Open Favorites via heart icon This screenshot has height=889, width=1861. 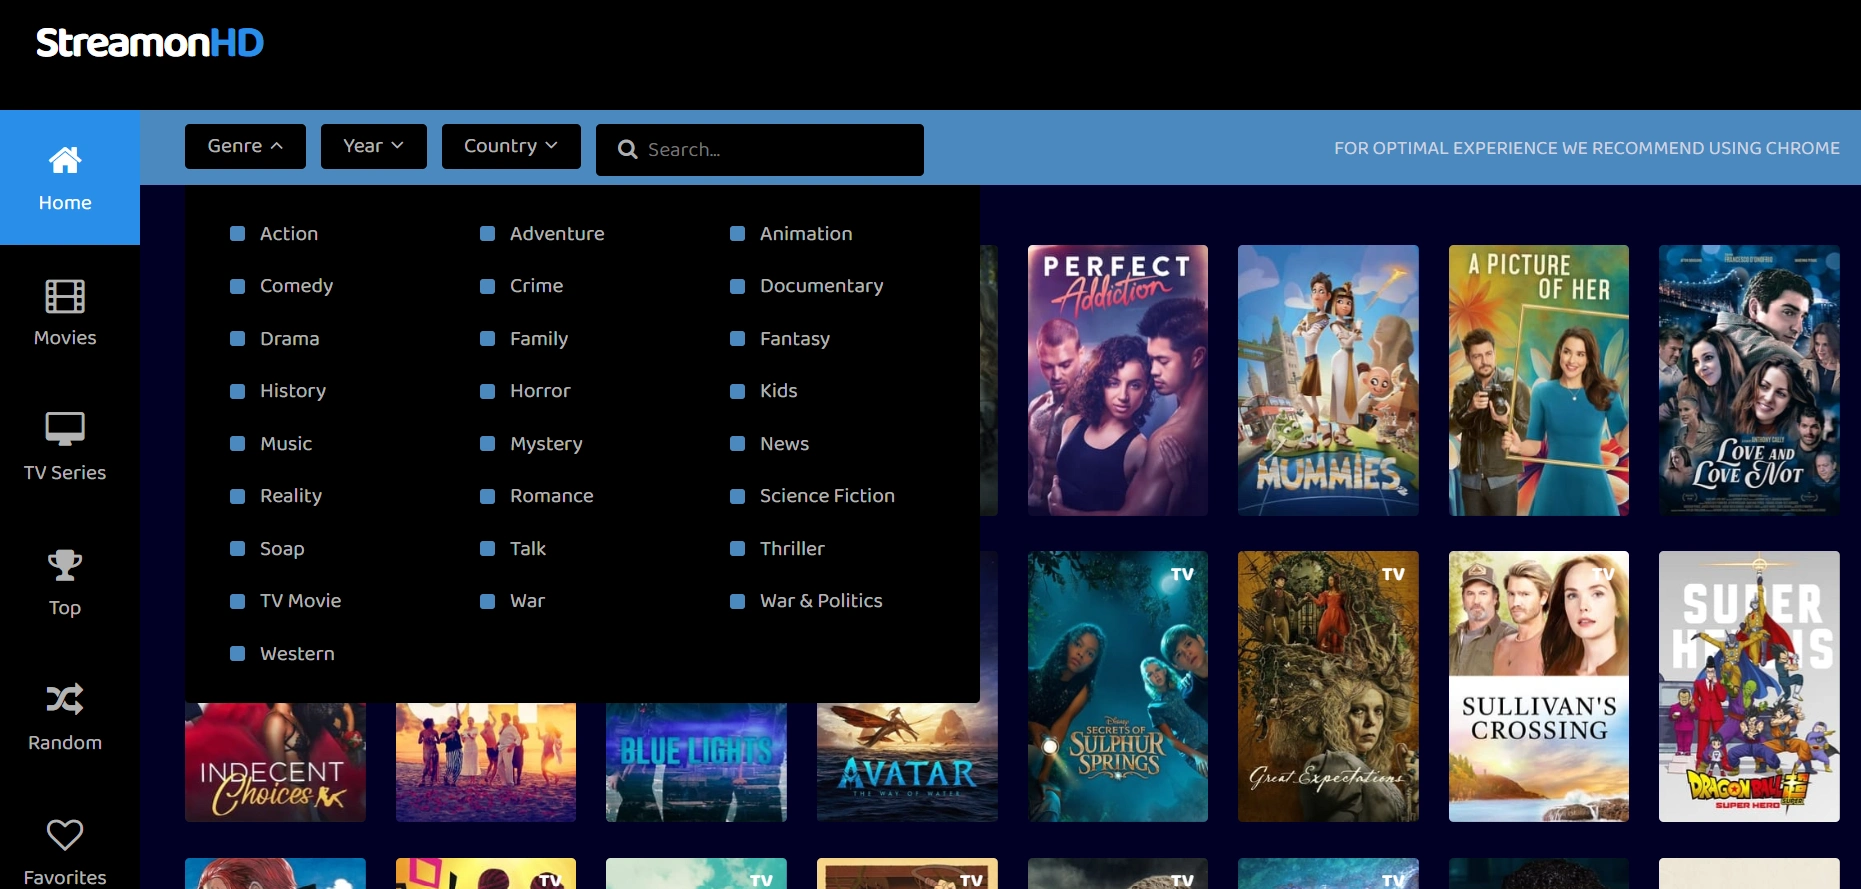(65, 835)
